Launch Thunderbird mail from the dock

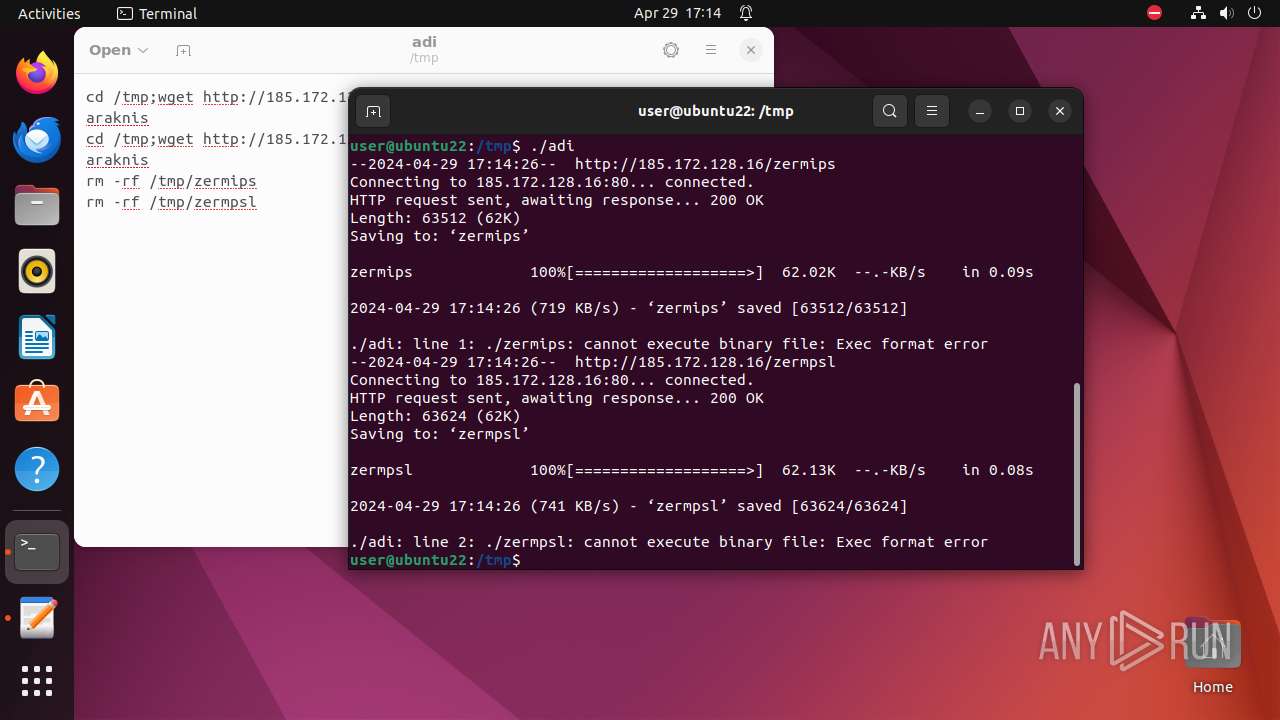pos(37,139)
